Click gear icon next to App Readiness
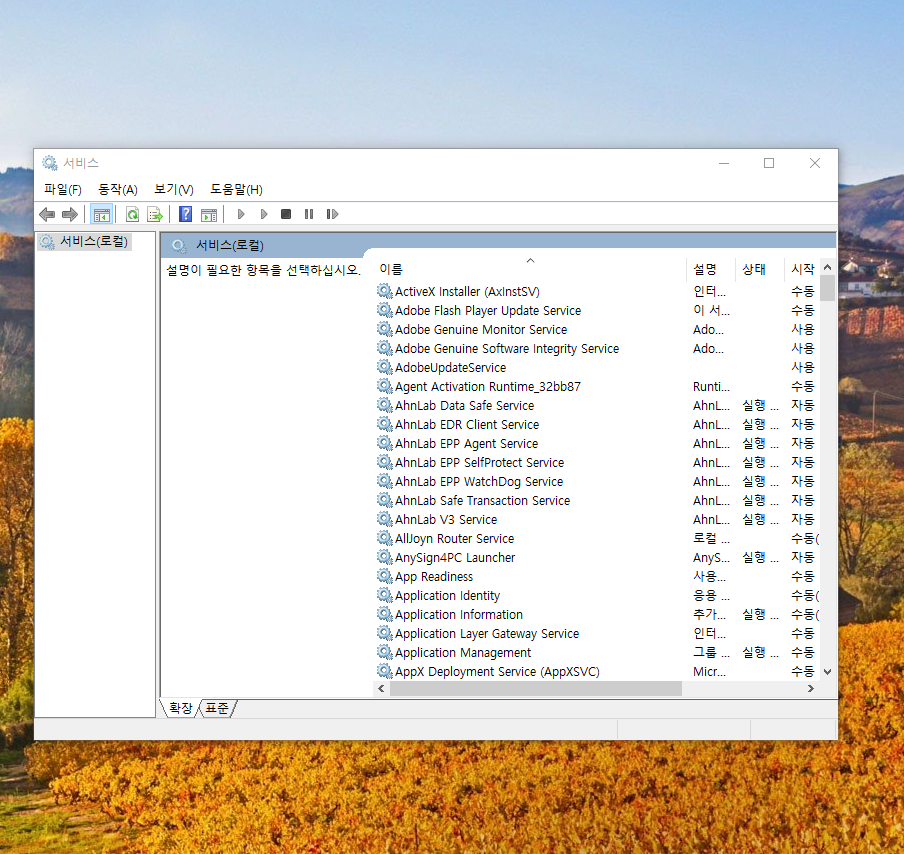The width and height of the screenshot is (904, 854). tap(385, 576)
